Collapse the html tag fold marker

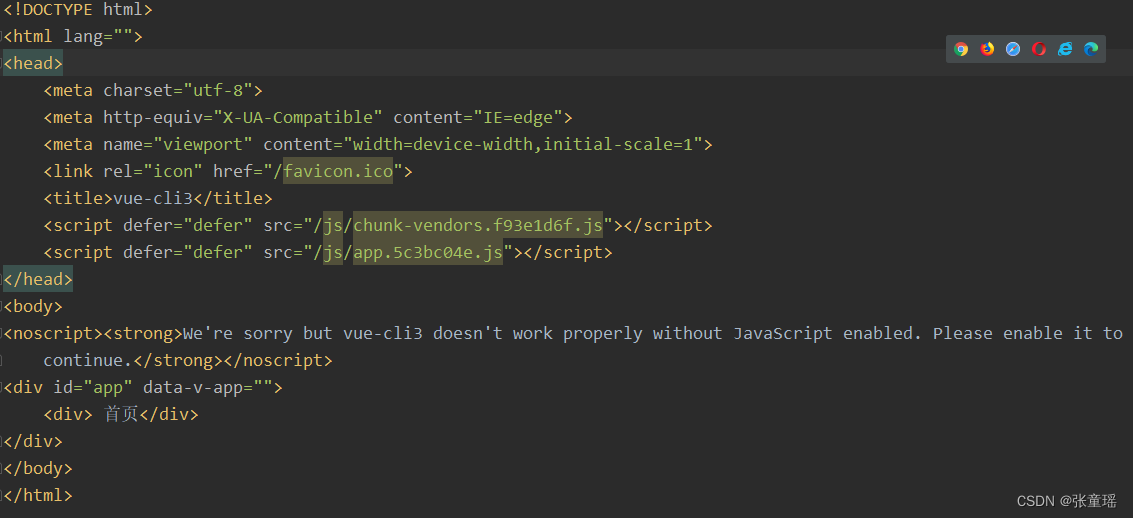click(2, 37)
